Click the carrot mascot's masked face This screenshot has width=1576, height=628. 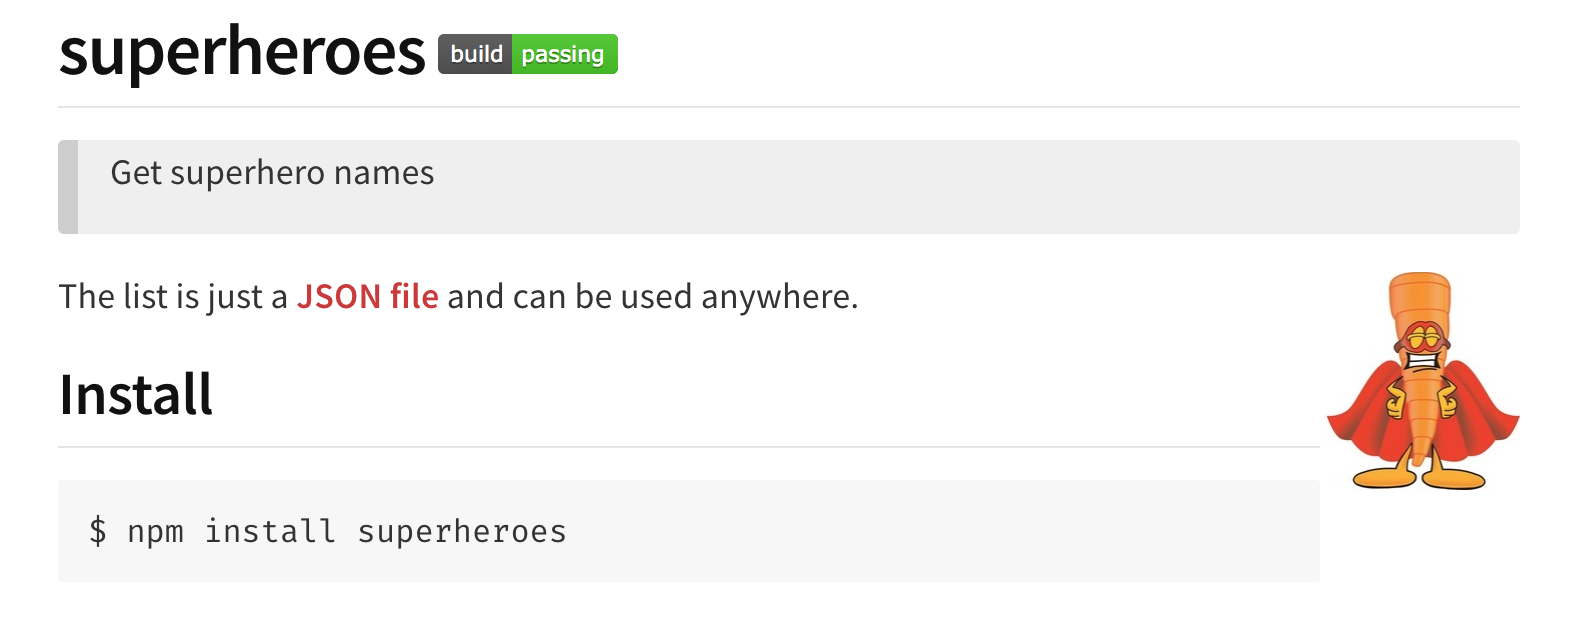coord(1420,346)
